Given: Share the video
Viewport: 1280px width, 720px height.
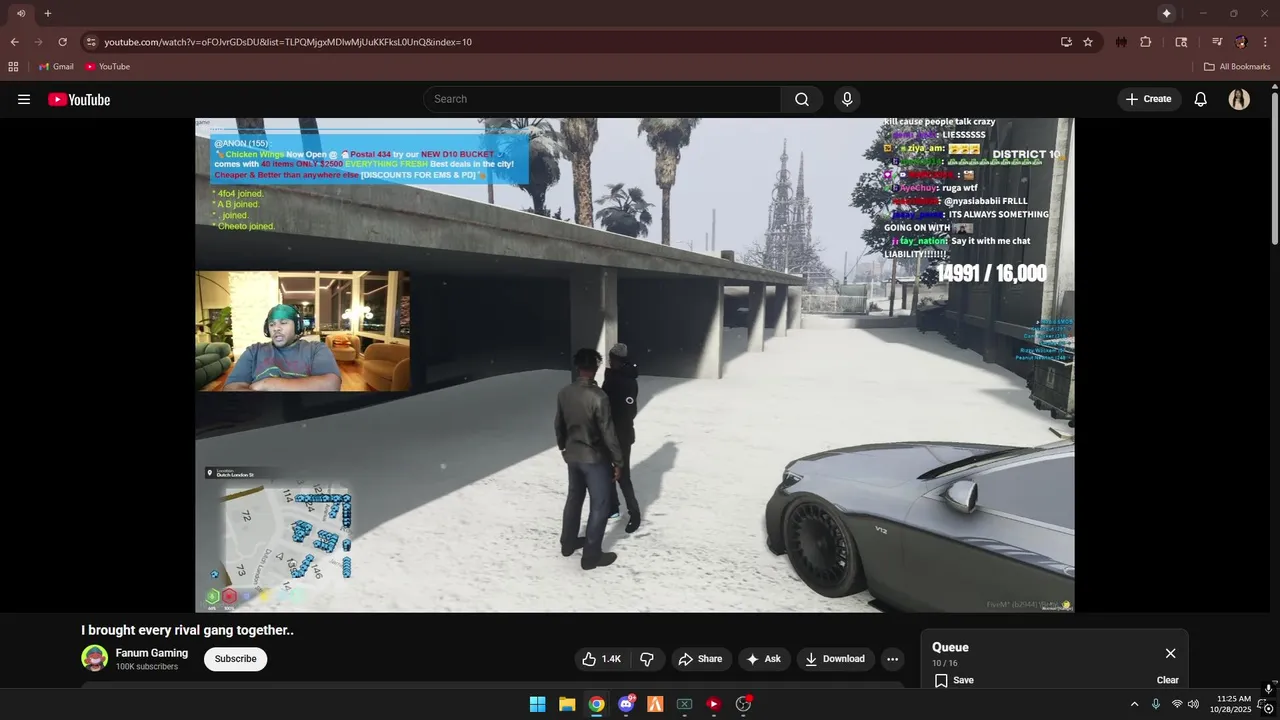Looking at the screenshot, I should click(699, 659).
